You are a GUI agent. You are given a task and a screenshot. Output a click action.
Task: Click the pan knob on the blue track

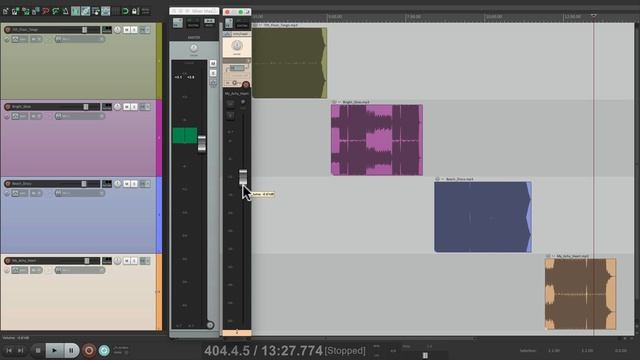click(118, 184)
